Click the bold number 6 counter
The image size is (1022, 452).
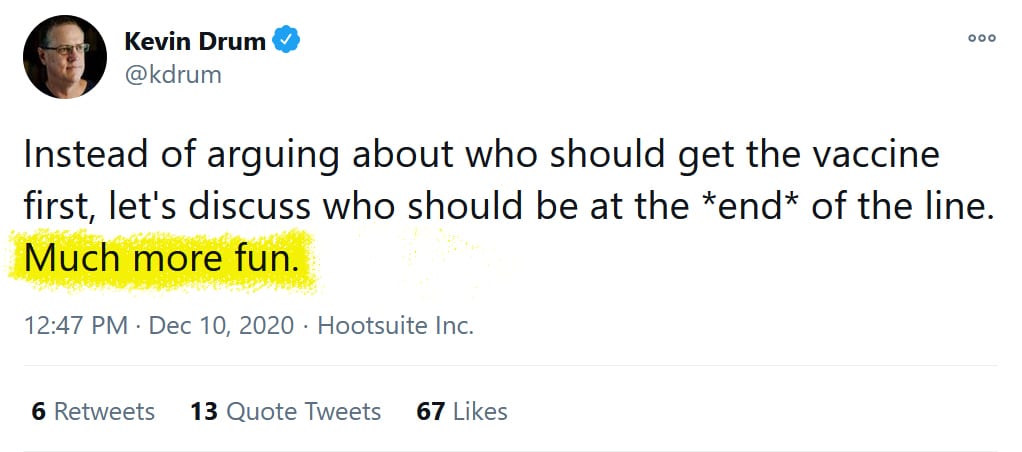[x=38, y=411]
